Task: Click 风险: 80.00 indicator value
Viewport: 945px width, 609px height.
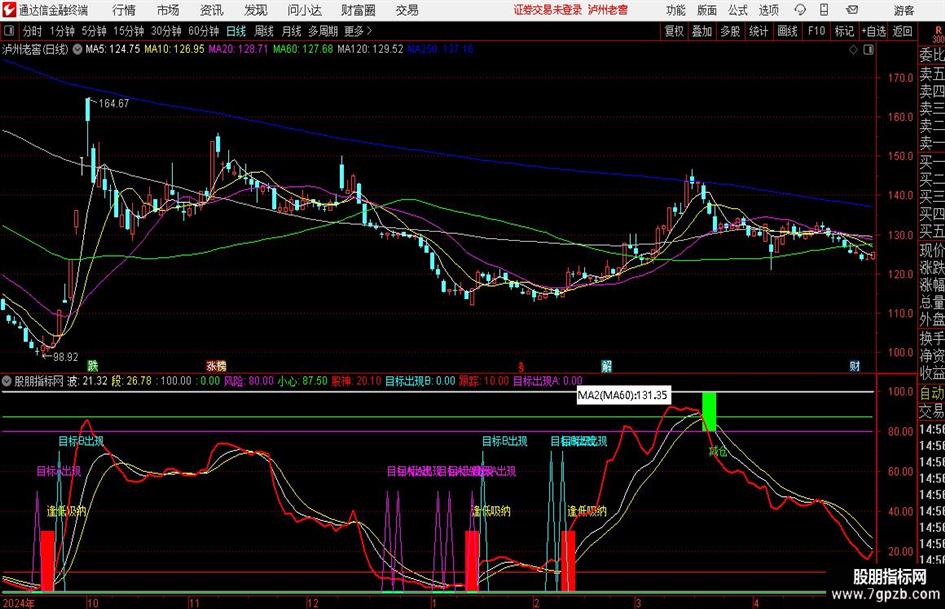Action: tap(249, 381)
